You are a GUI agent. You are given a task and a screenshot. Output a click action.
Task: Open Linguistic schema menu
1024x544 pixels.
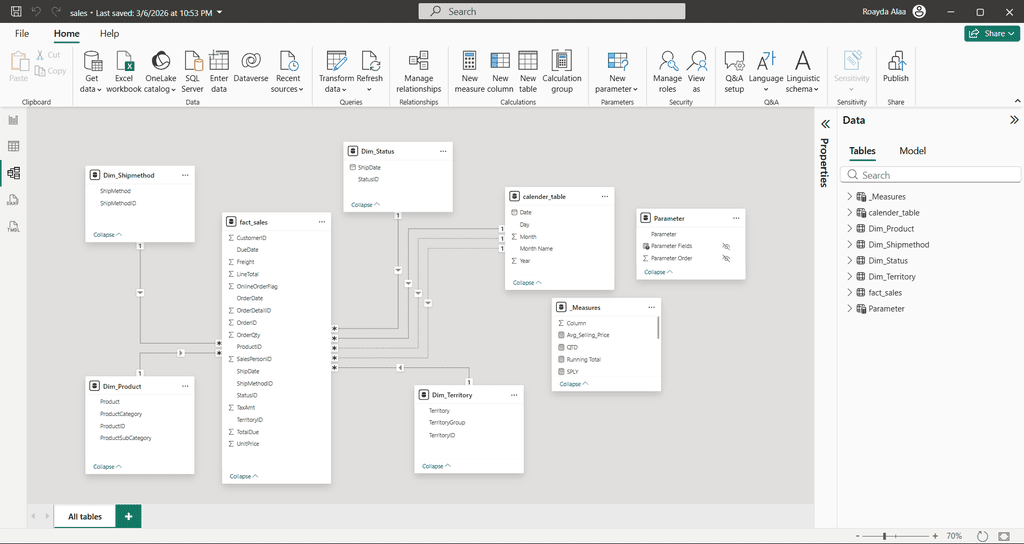(x=803, y=72)
